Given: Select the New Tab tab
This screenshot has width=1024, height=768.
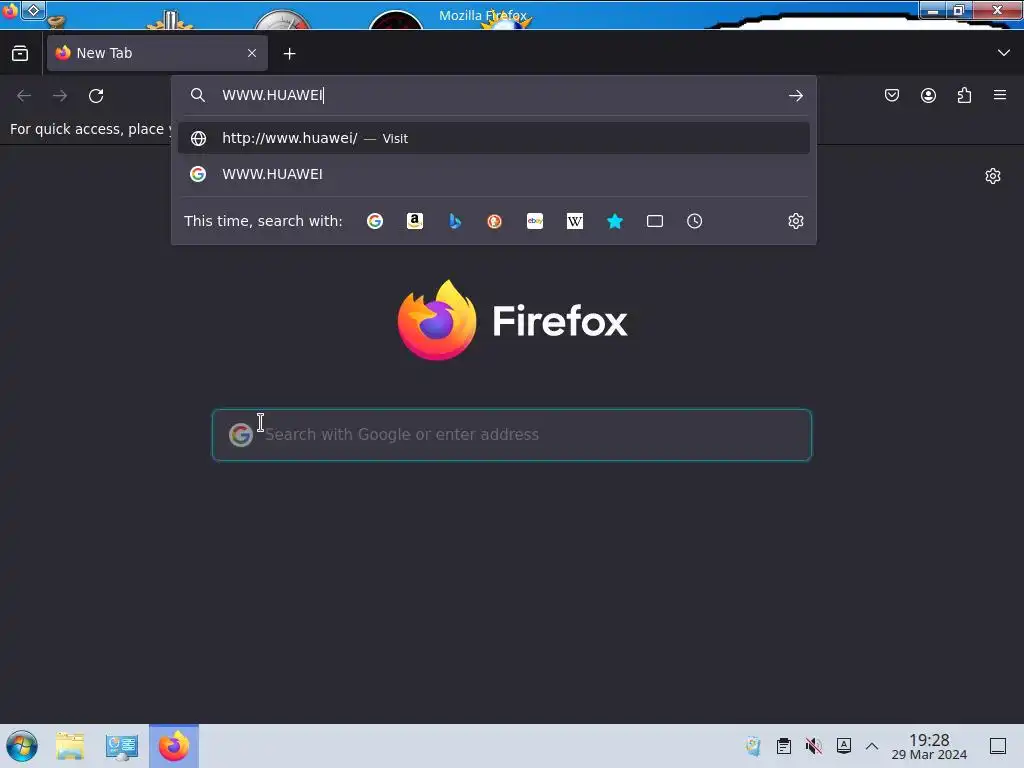Looking at the screenshot, I should click(x=157, y=53).
